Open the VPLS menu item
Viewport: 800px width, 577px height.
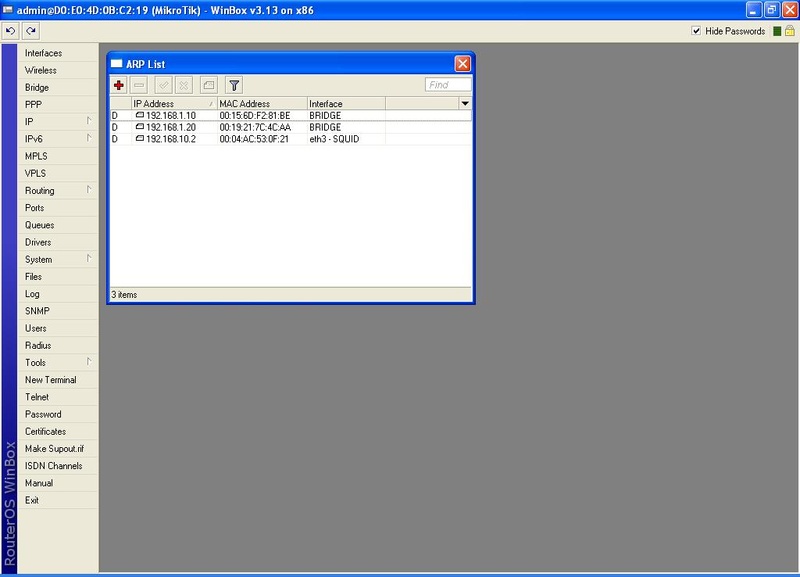[58, 173]
